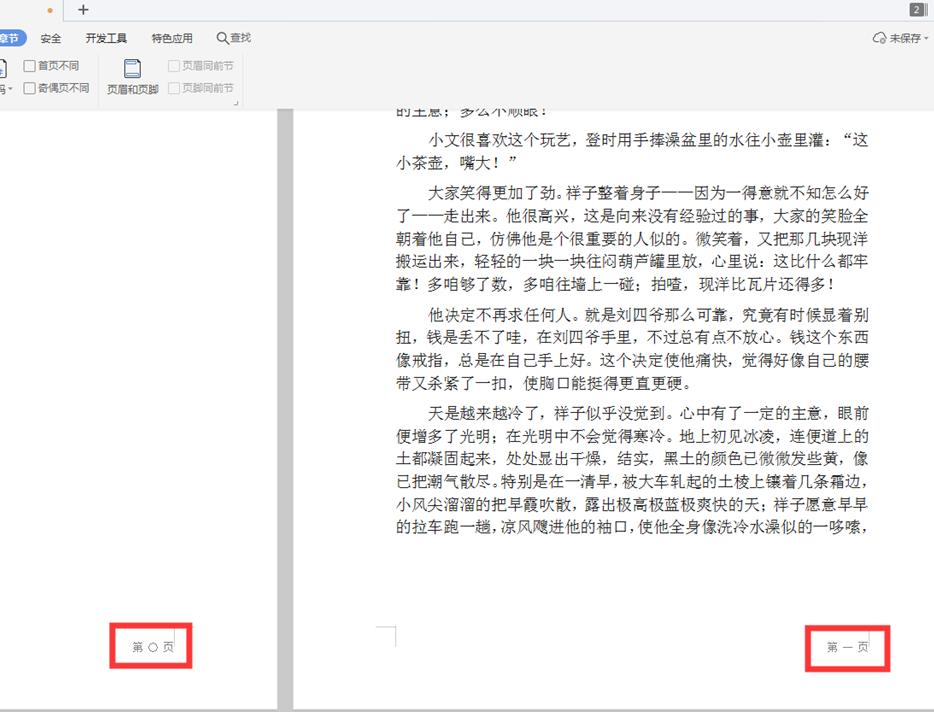This screenshot has height=712, width=934.
Task: Select the 章节 ribbon tab
Action: (x=10, y=37)
